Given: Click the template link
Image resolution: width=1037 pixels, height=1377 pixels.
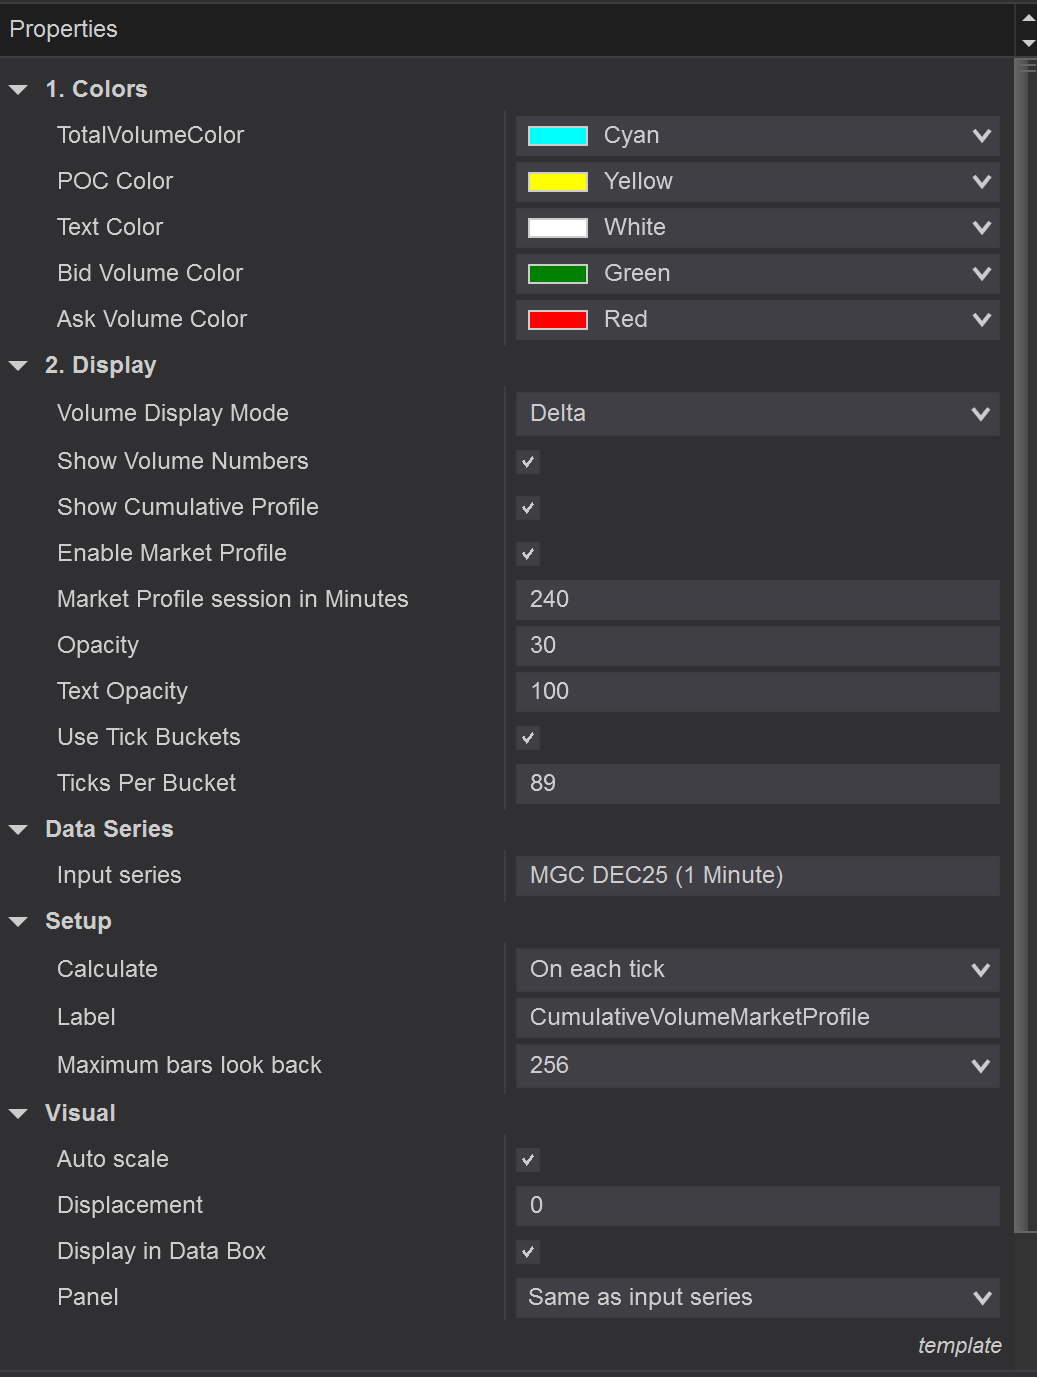Looking at the screenshot, I should 959,1346.
